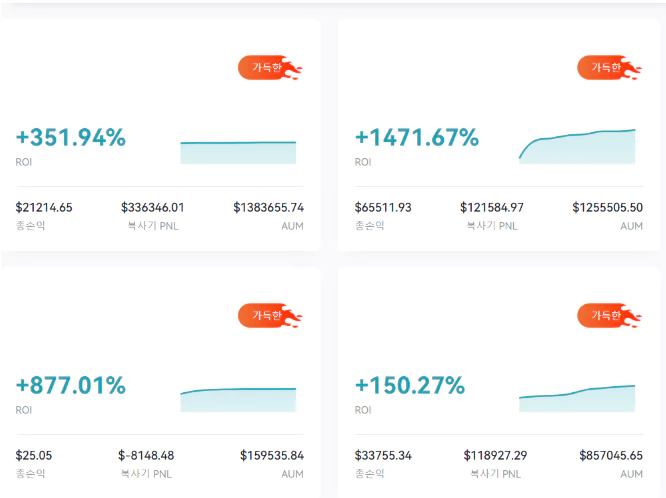Open the ROI chart beside +1471.67%

click(577, 146)
